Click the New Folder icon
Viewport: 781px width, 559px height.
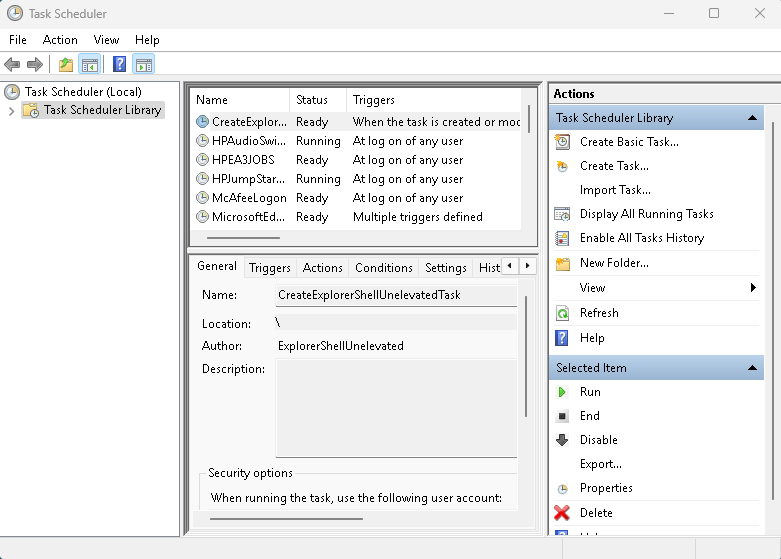(x=562, y=263)
